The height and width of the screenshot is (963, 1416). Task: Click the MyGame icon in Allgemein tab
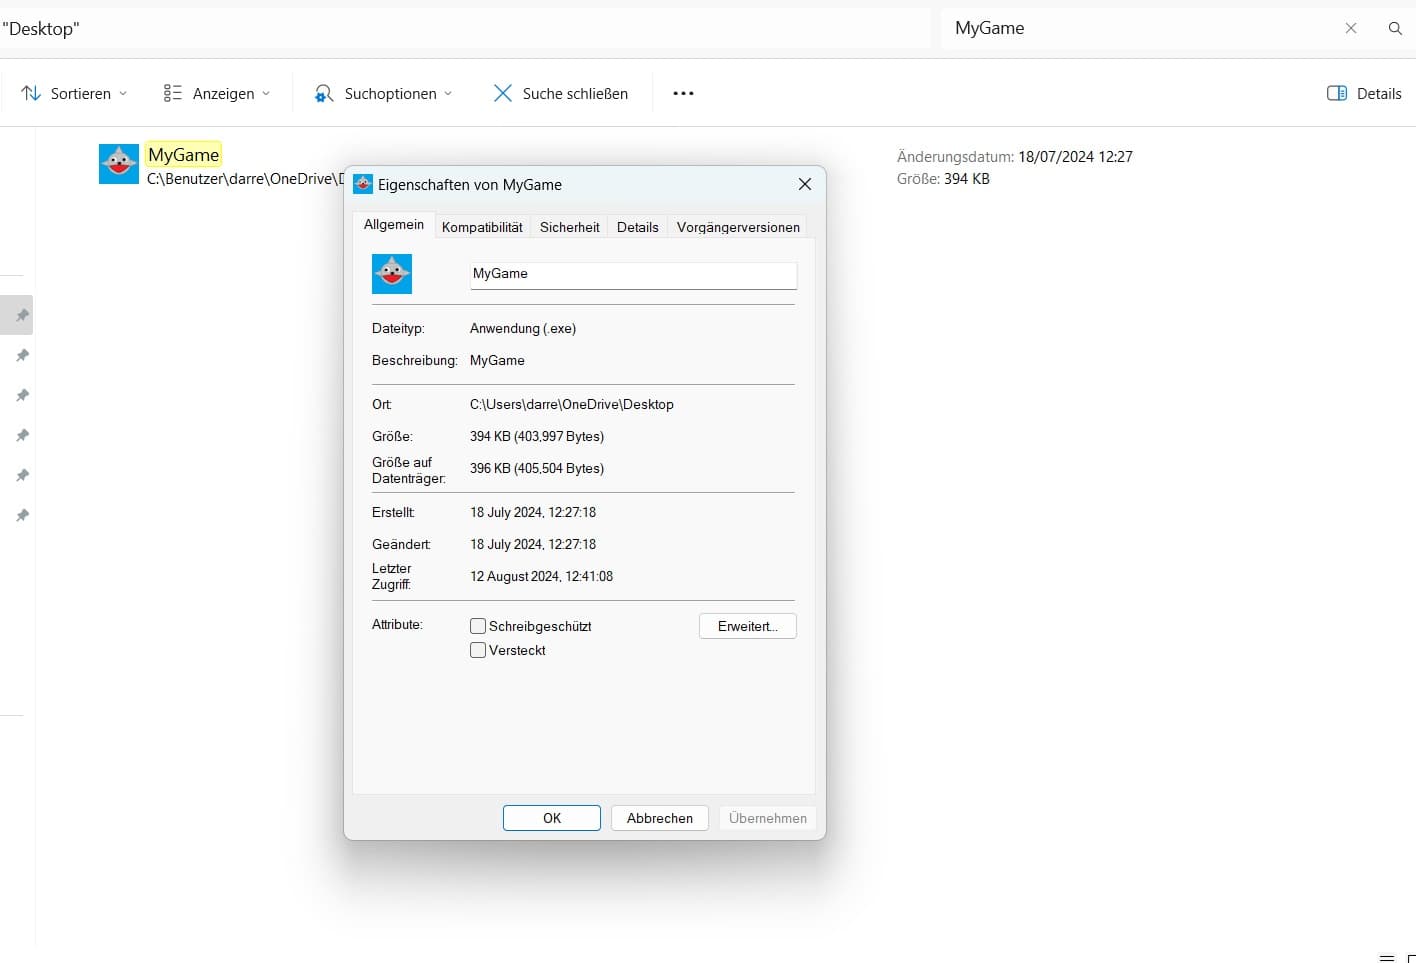pyautogui.click(x=392, y=274)
